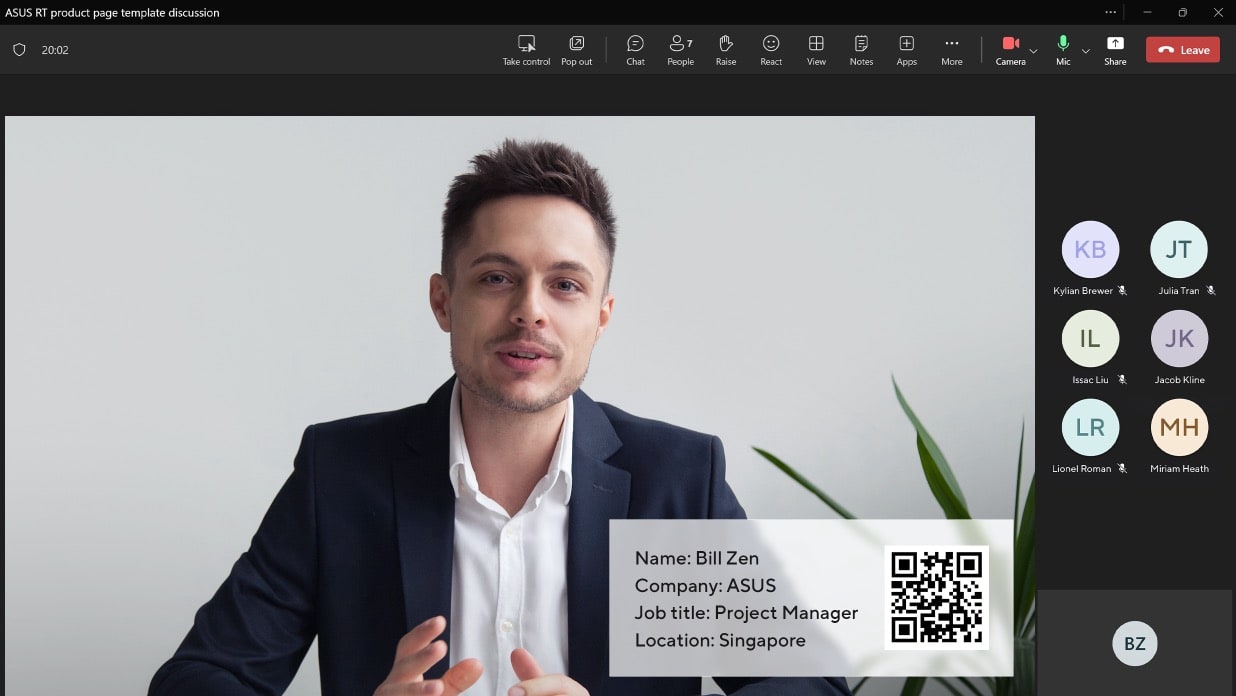
Task: Select Issac Liu's IL avatar
Action: coord(1090,339)
